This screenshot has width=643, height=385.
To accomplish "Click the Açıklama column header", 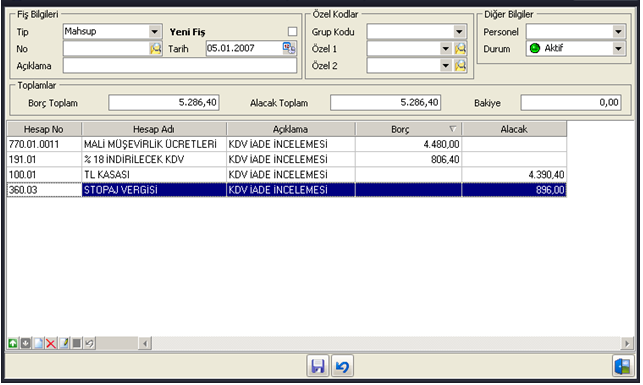I will [291, 129].
